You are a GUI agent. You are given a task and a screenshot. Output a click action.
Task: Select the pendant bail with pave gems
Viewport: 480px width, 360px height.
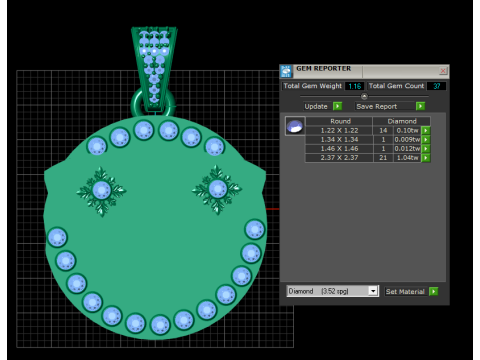[154, 68]
